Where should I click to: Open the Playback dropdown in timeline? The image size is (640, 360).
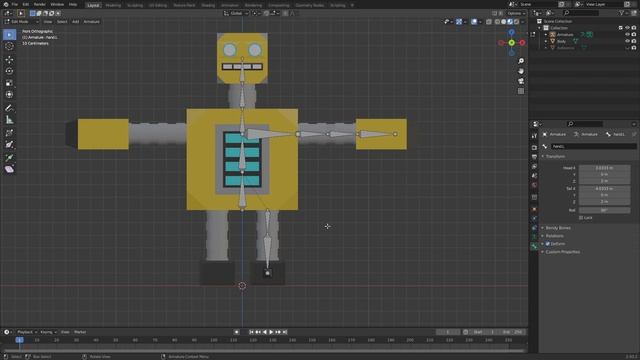27,332
